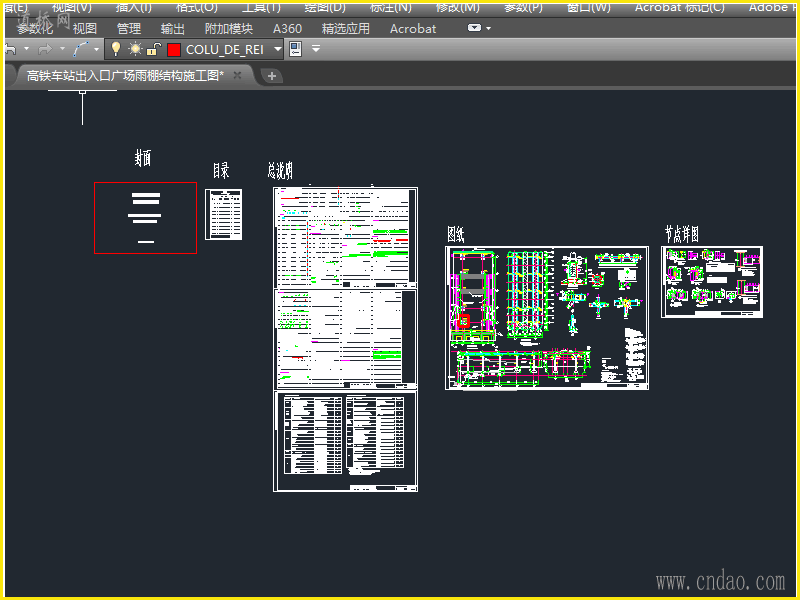
Task: Select the red-bordered 封面 cover sheet
Action: point(145,217)
